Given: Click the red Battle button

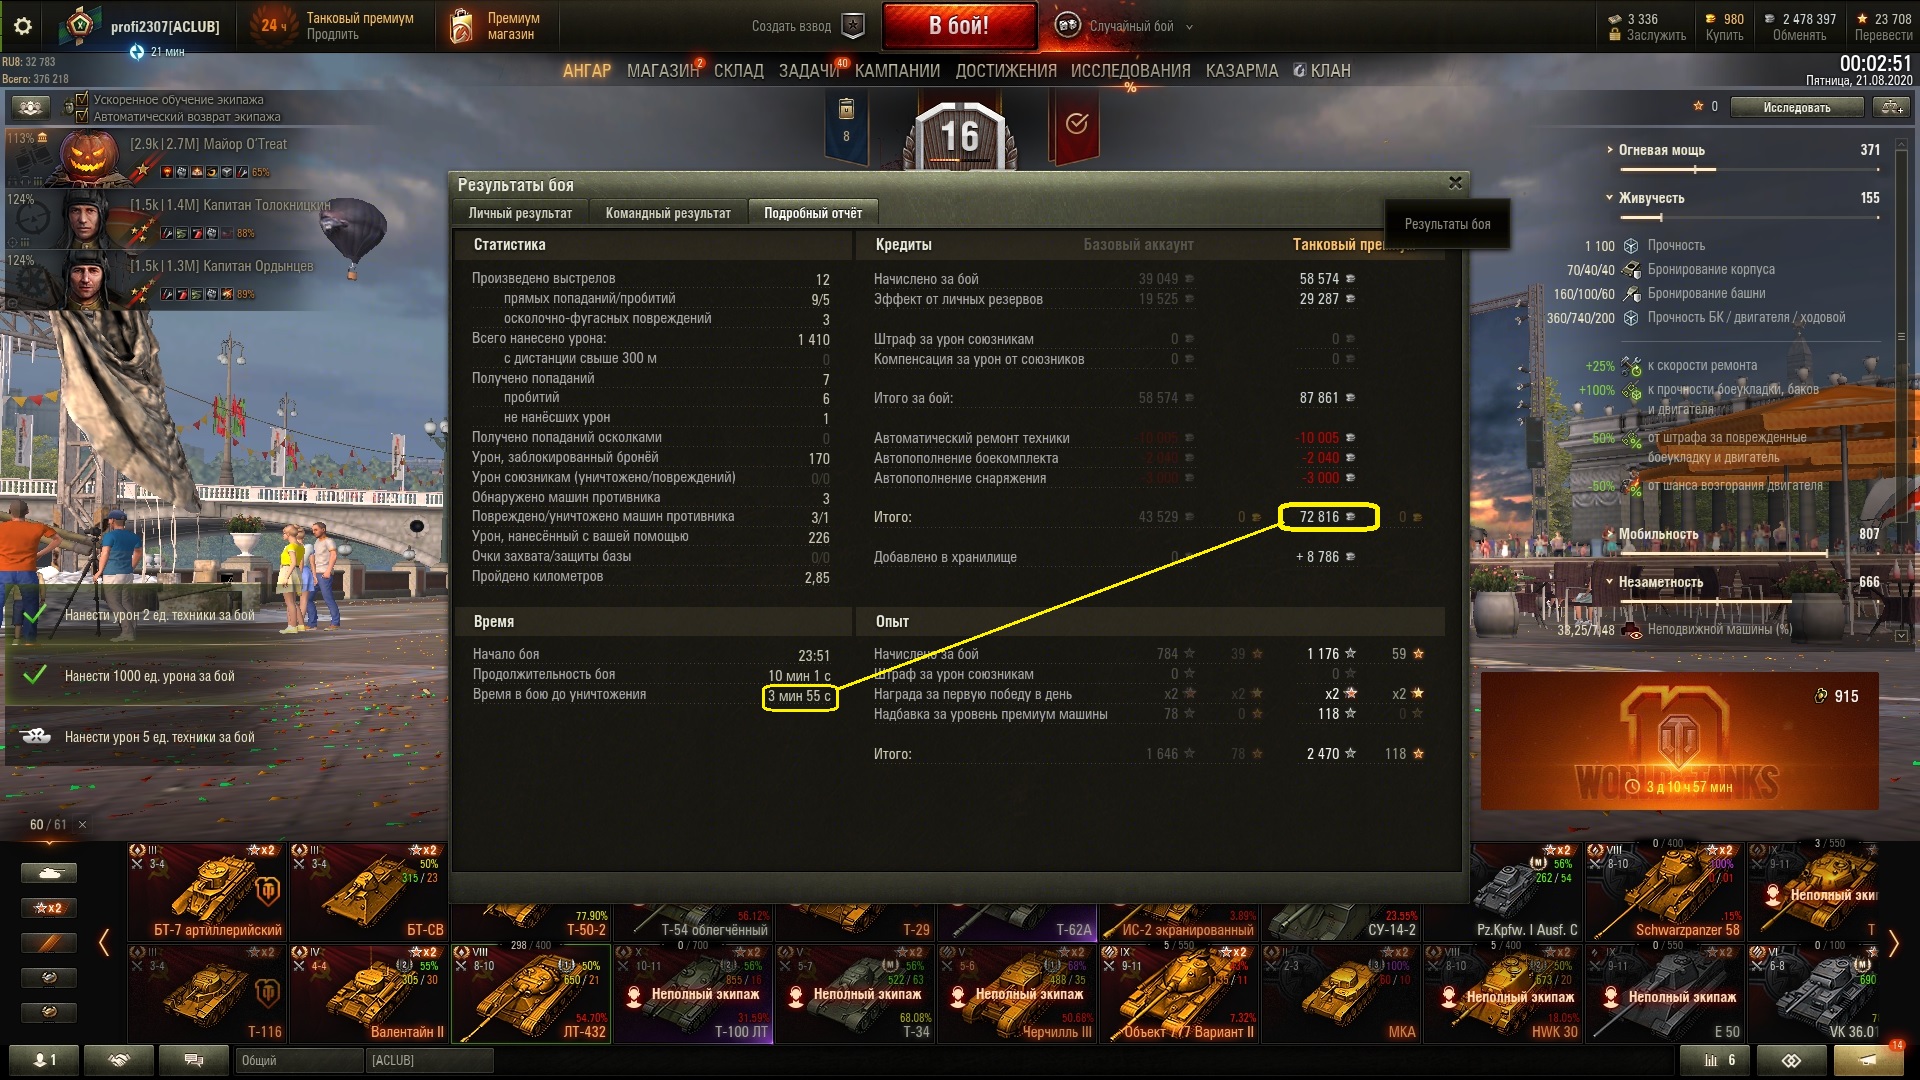Looking at the screenshot, I should click(x=958, y=26).
